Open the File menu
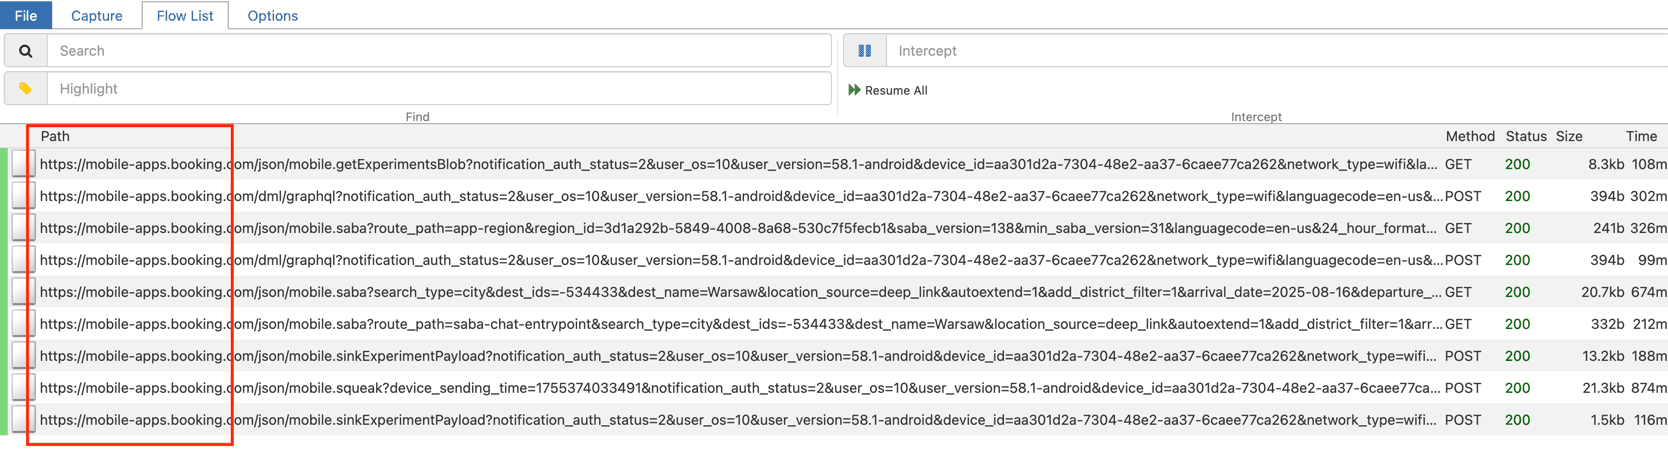This screenshot has height=466, width=1668. pos(26,15)
